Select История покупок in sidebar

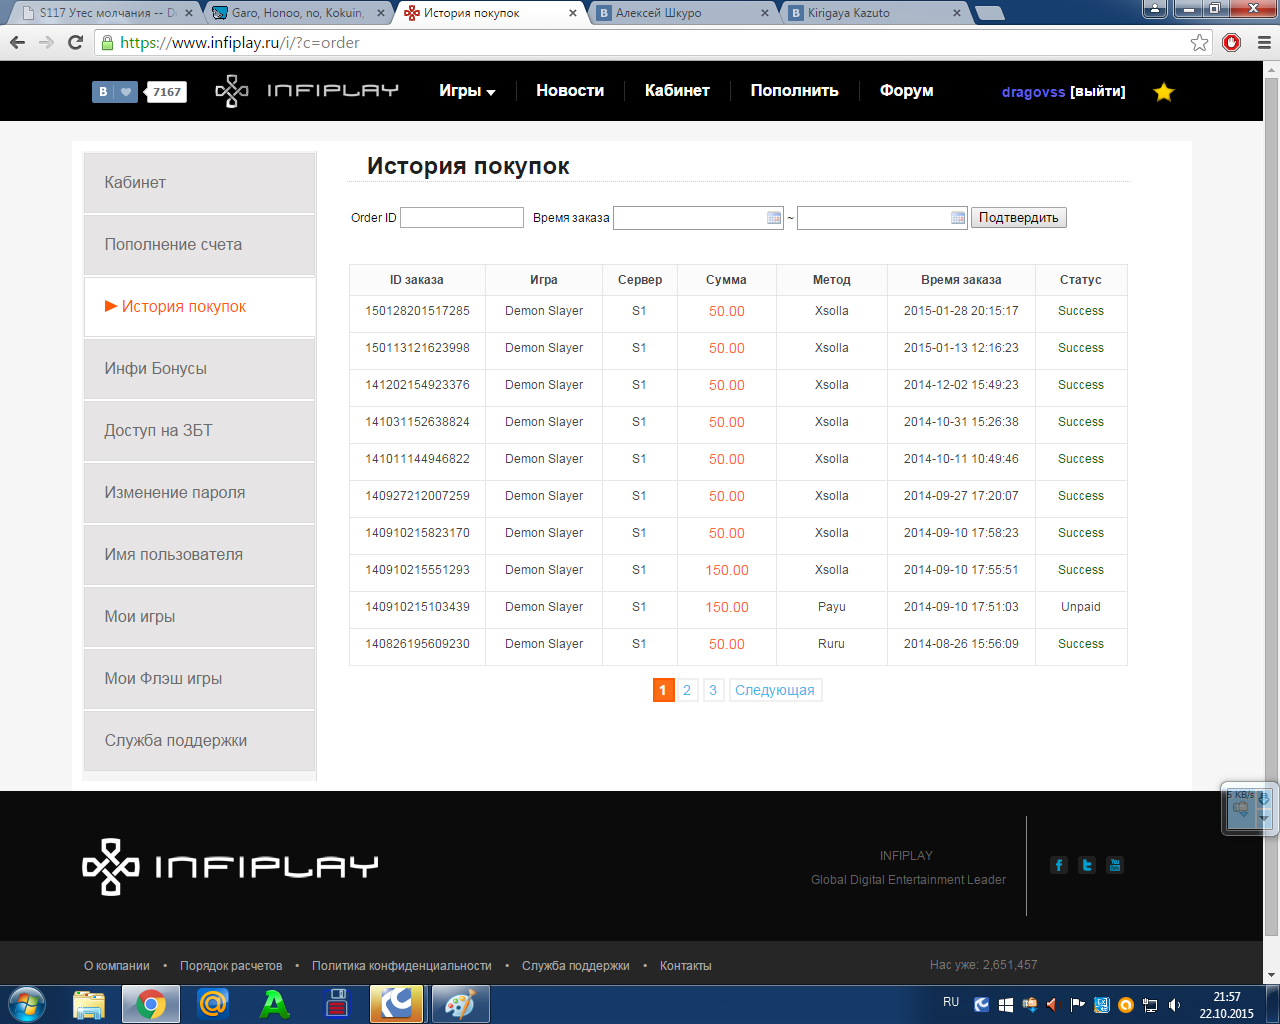200,306
